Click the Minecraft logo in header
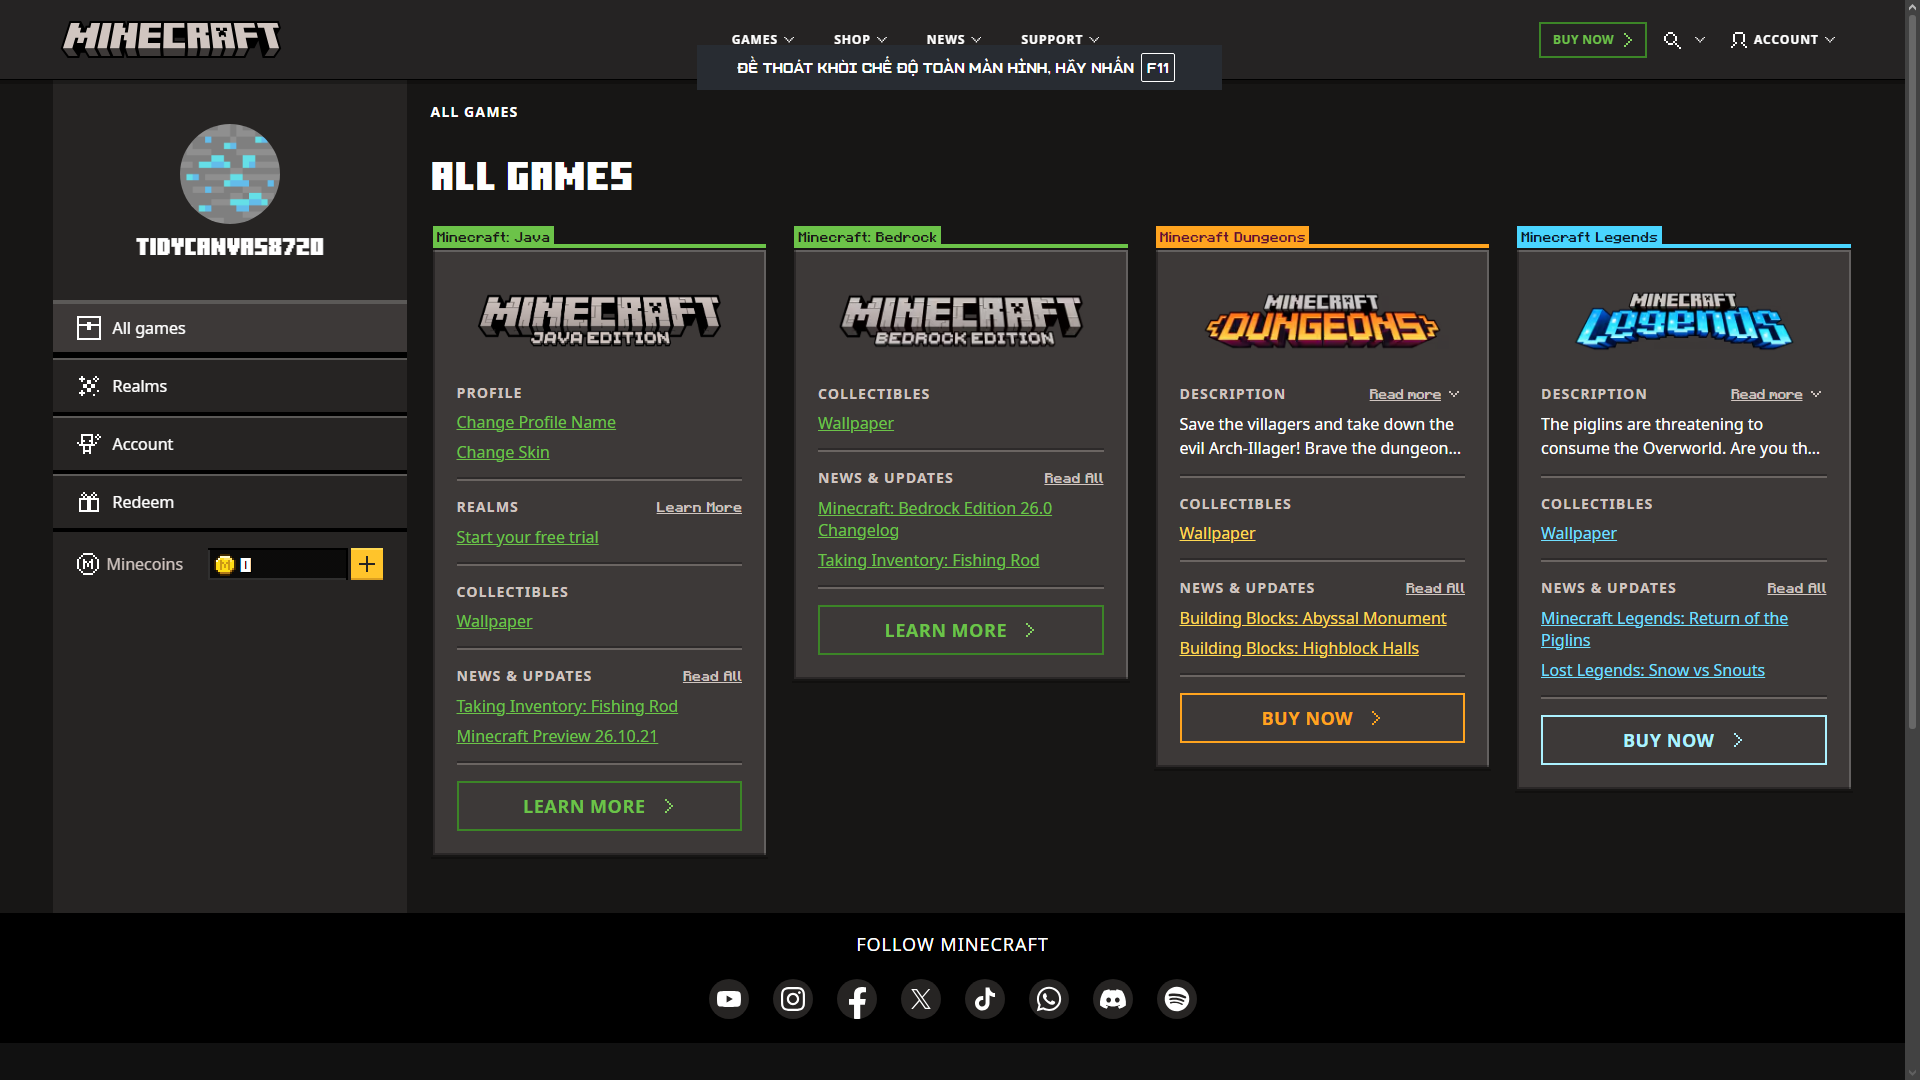The image size is (1920, 1080). click(171, 40)
